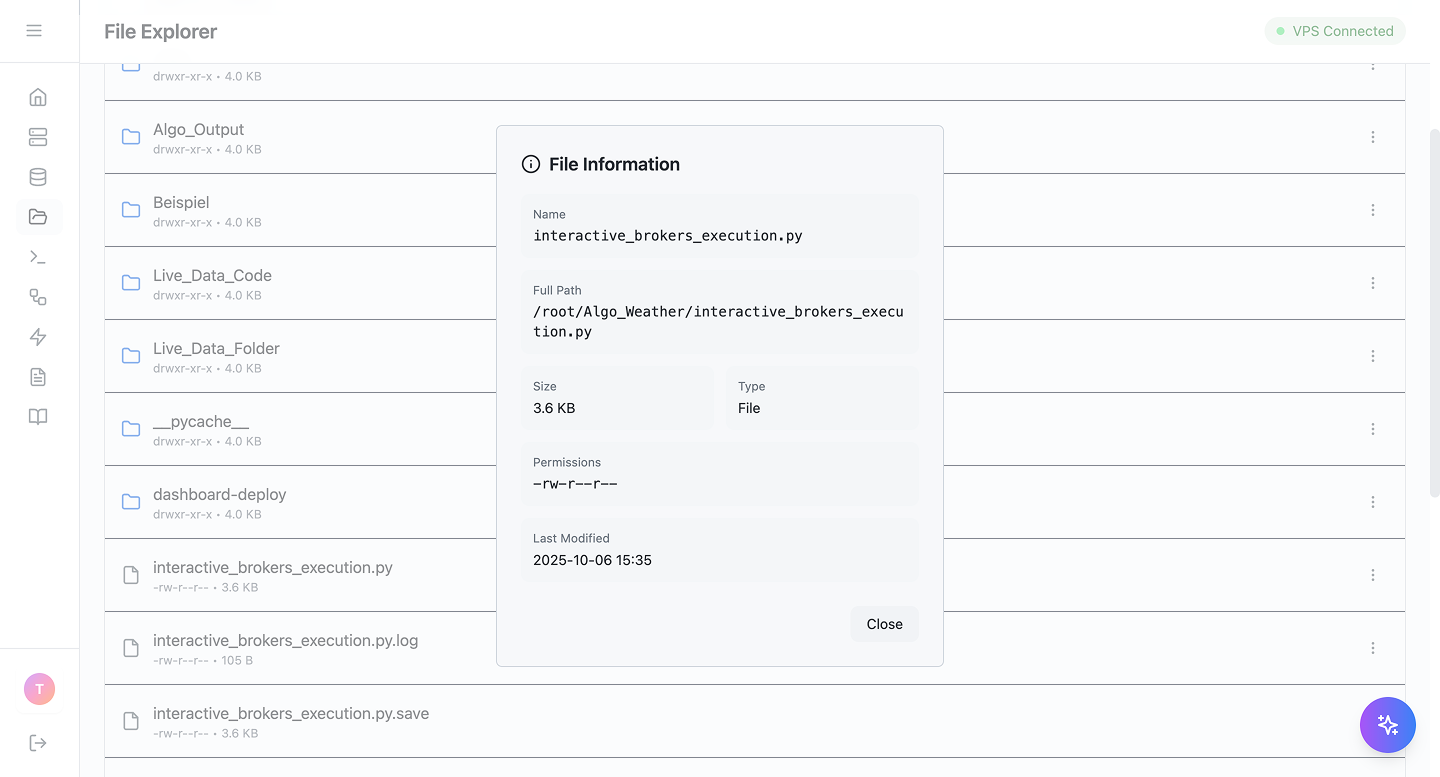The image size is (1440, 777).
Task: Click the T user avatar
Action: pyautogui.click(x=39, y=689)
